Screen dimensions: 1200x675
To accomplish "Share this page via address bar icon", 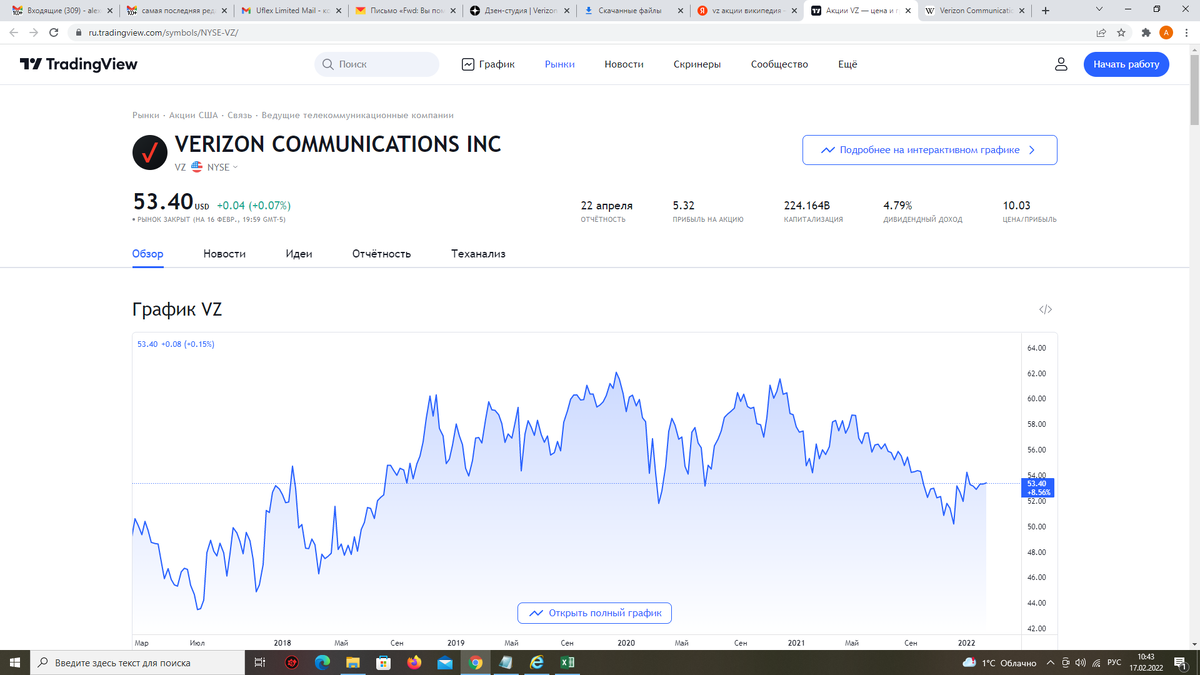I will (x=1101, y=33).
